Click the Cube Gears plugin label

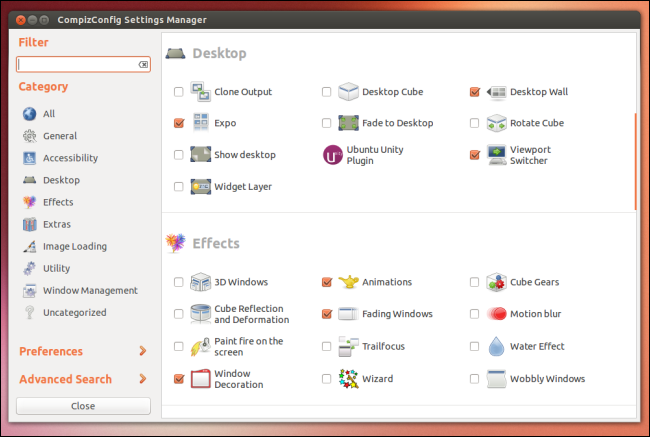tap(535, 282)
